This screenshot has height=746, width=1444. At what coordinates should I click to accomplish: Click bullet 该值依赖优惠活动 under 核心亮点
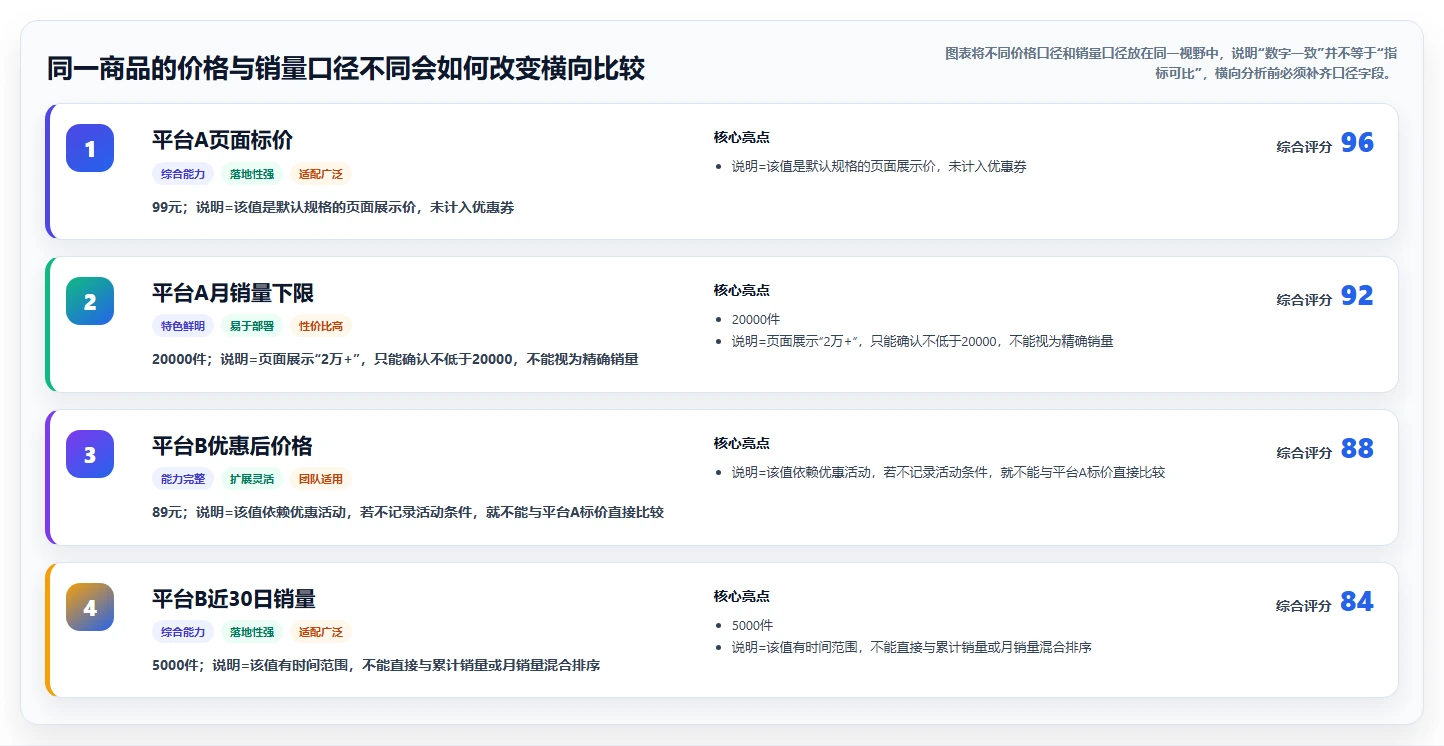tap(948, 473)
